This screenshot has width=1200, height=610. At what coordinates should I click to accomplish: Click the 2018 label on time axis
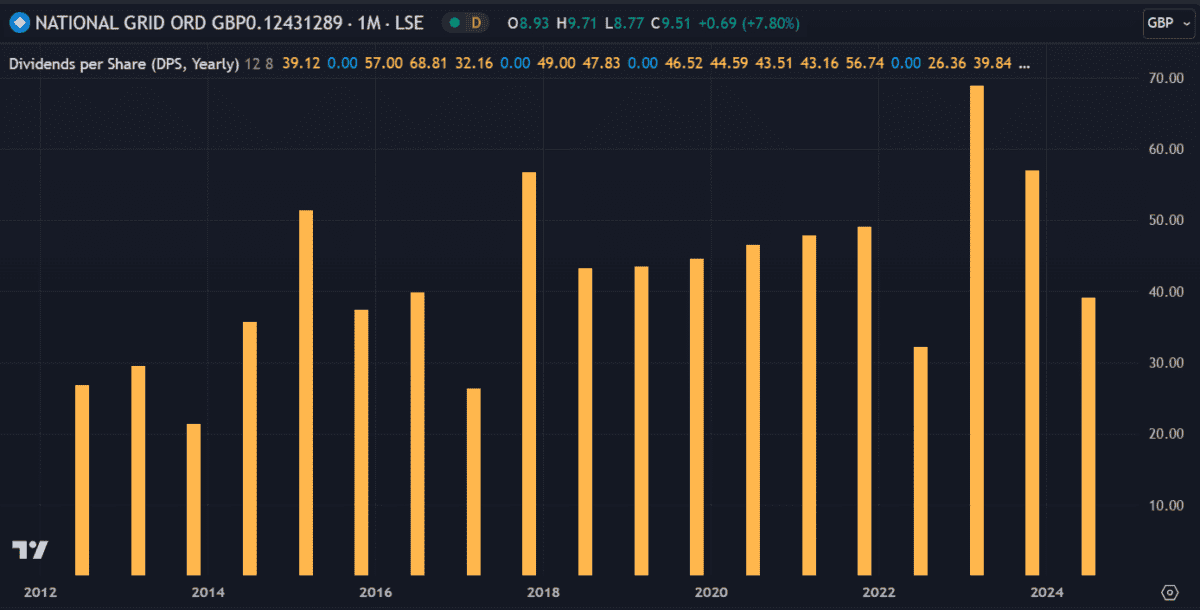coord(544,592)
